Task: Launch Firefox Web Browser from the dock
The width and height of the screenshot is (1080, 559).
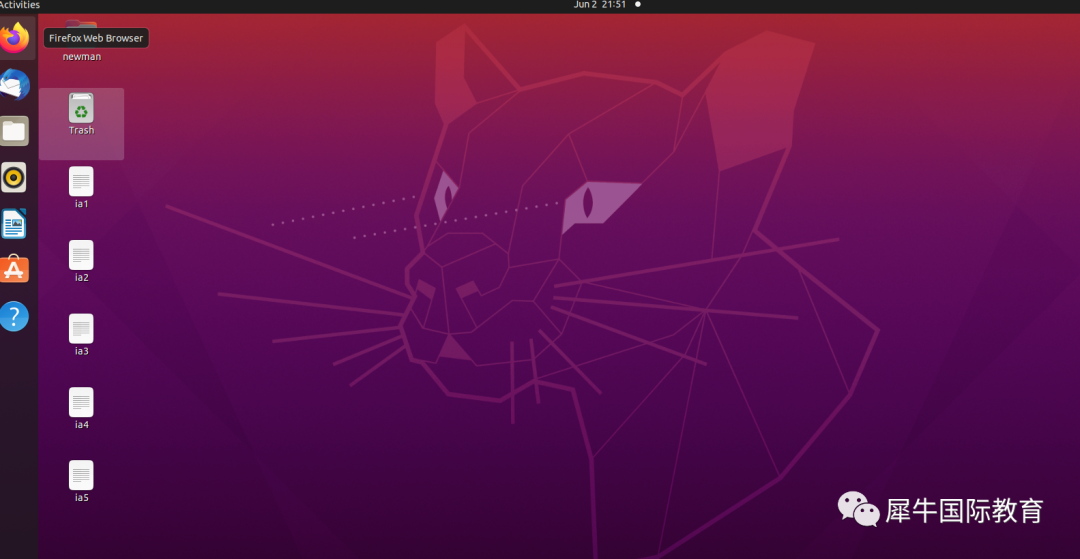Action: (x=14, y=38)
